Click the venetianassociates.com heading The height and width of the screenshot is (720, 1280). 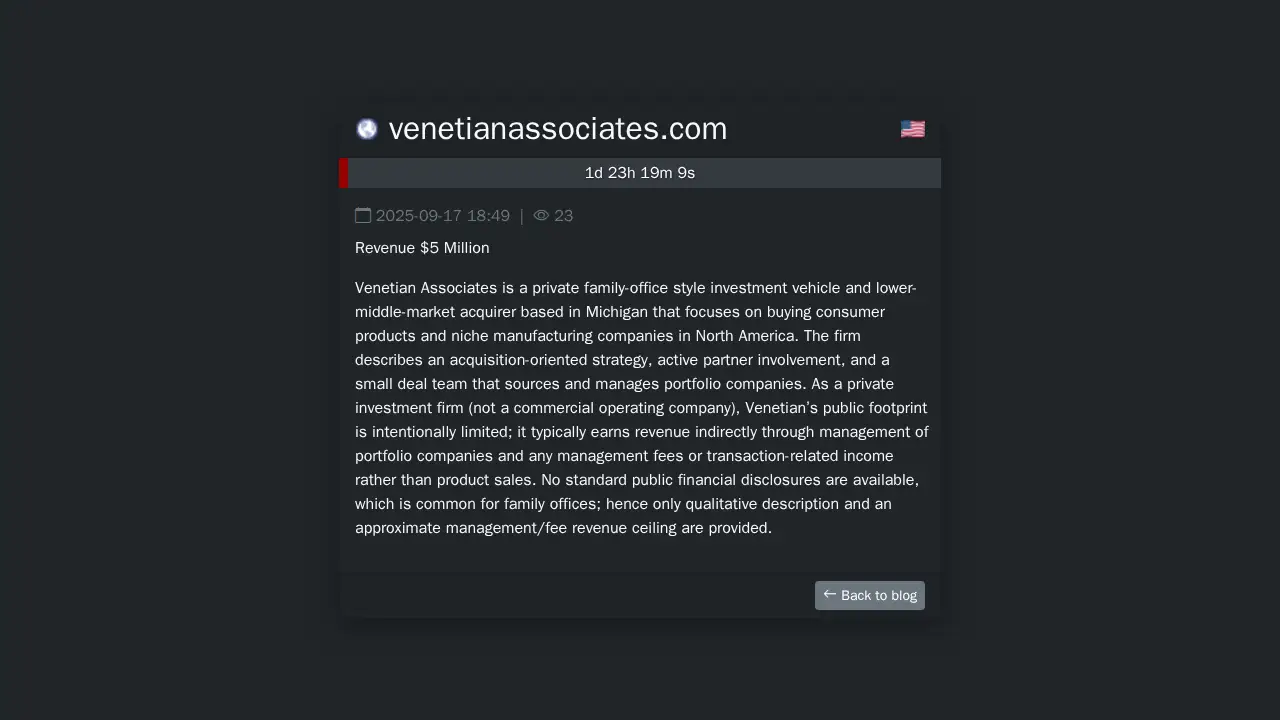(557, 129)
